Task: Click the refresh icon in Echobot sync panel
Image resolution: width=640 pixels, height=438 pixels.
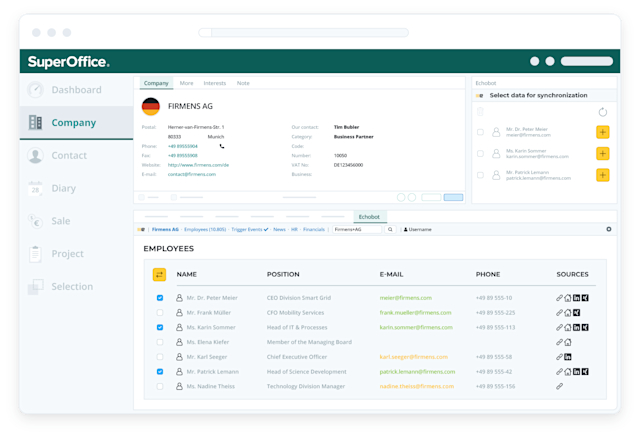Action: (602, 112)
